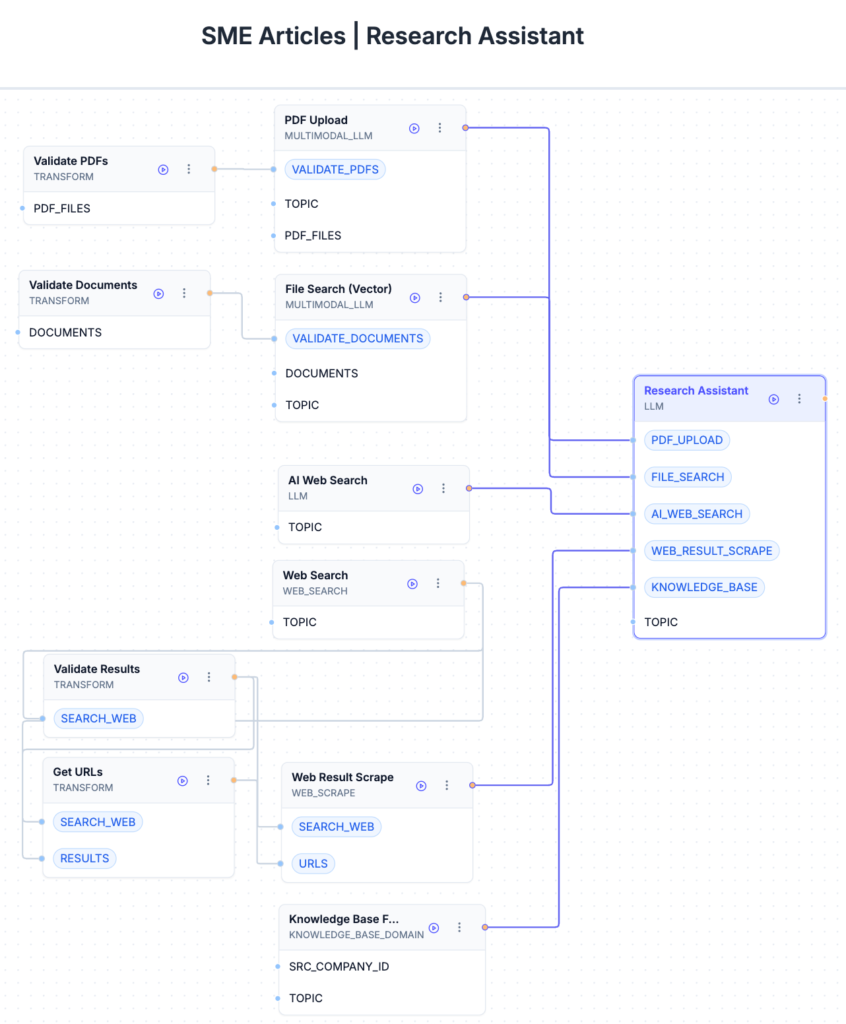The height and width of the screenshot is (1024, 846).
Task: Open the three-dot menu on the PDF Upload node
Action: pyautogui.click(x=439, y=128)
